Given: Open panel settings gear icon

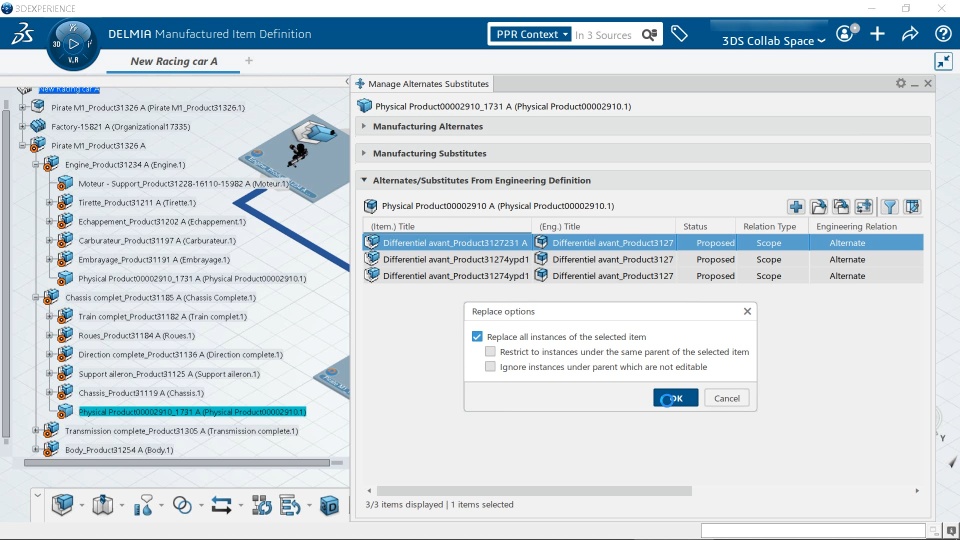Looking at the screenshot, I should (x=901, y=83).
